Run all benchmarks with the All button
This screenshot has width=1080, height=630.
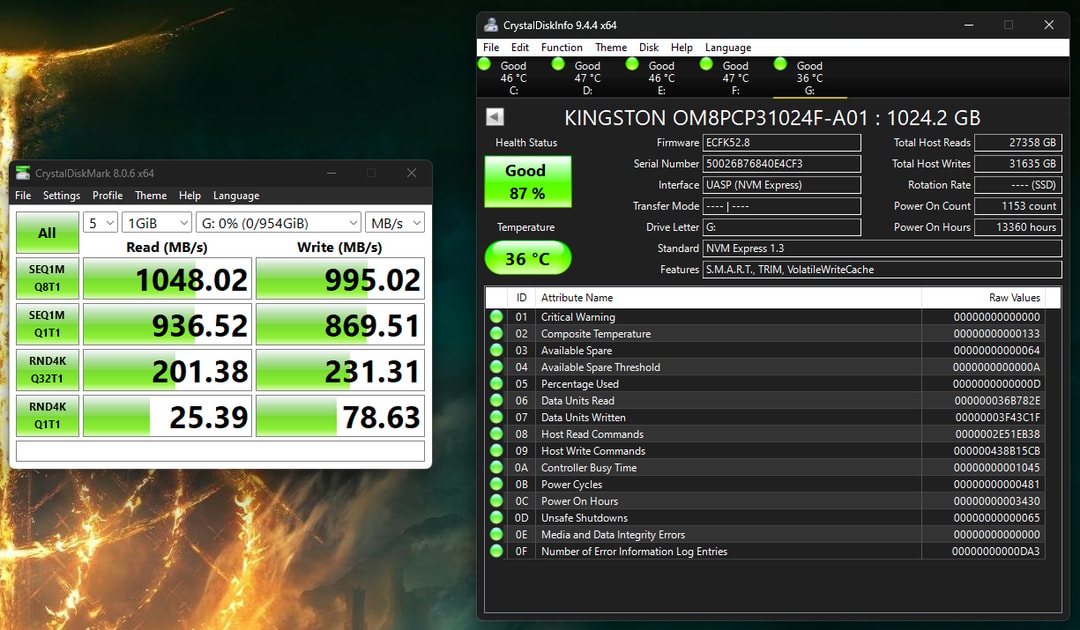pyautogui.click(x=48, y=233)
